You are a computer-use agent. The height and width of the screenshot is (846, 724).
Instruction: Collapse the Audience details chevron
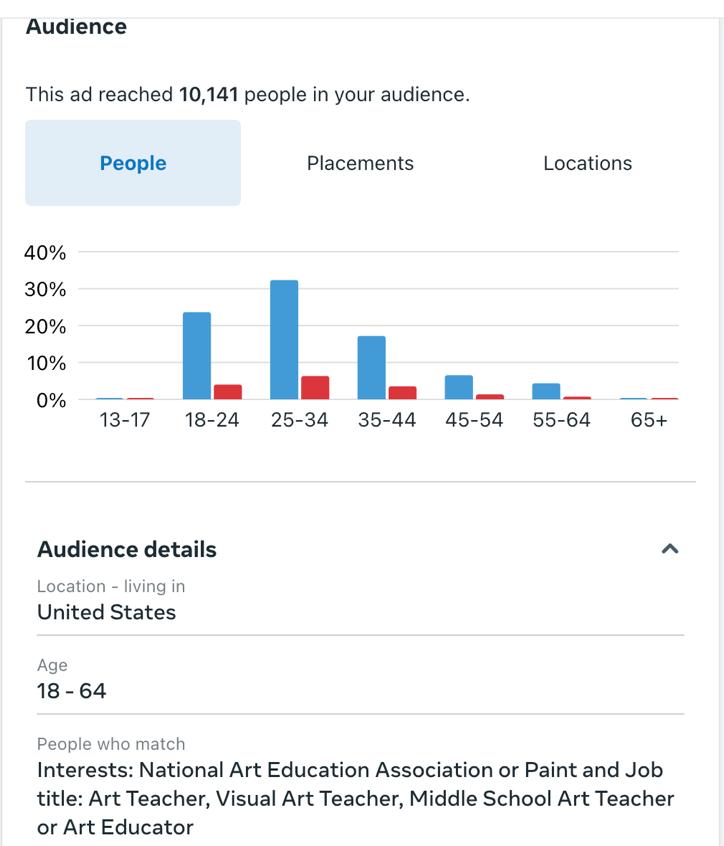(670, 549)
